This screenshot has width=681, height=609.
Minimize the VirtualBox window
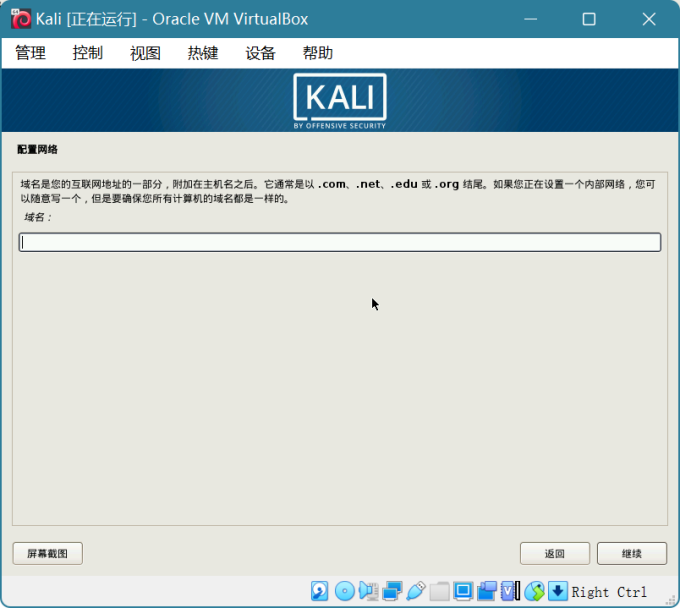click(x=531, y=19)
